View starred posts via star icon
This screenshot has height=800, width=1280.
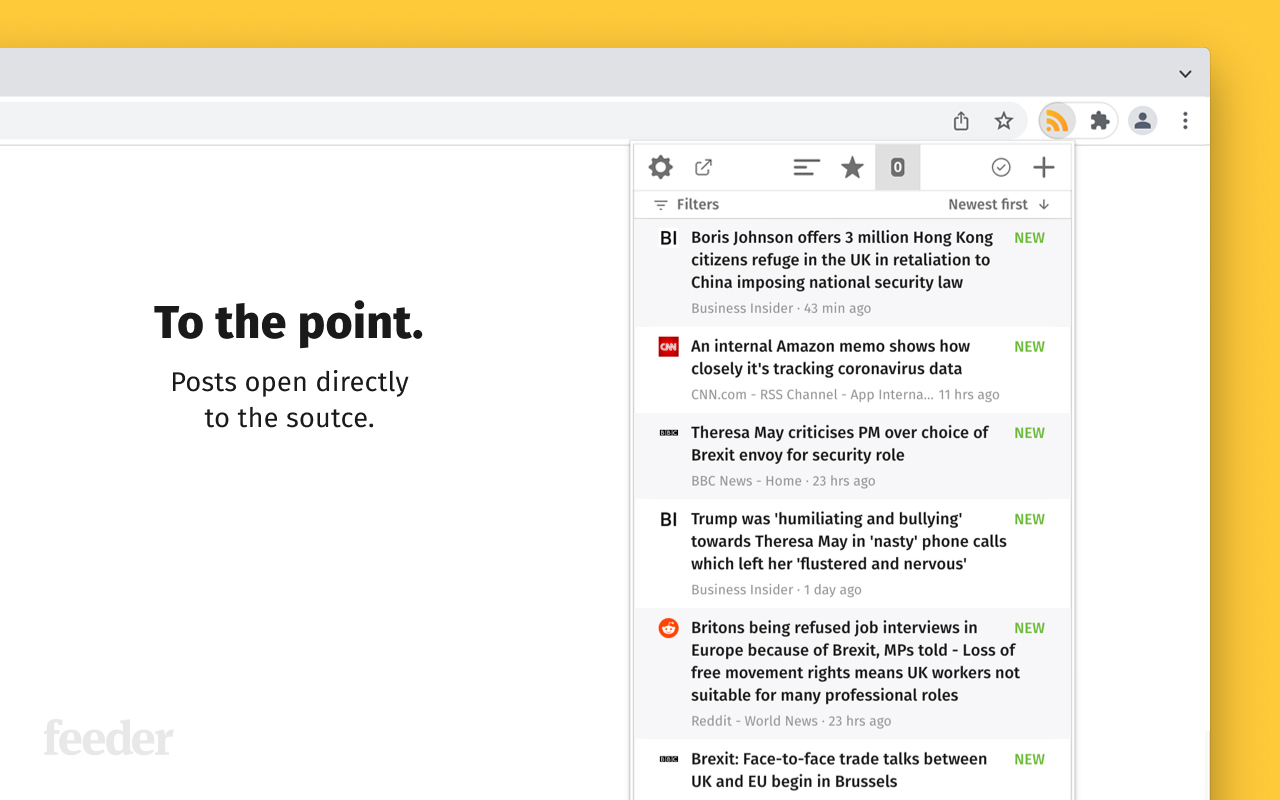(x=852, y=167)
